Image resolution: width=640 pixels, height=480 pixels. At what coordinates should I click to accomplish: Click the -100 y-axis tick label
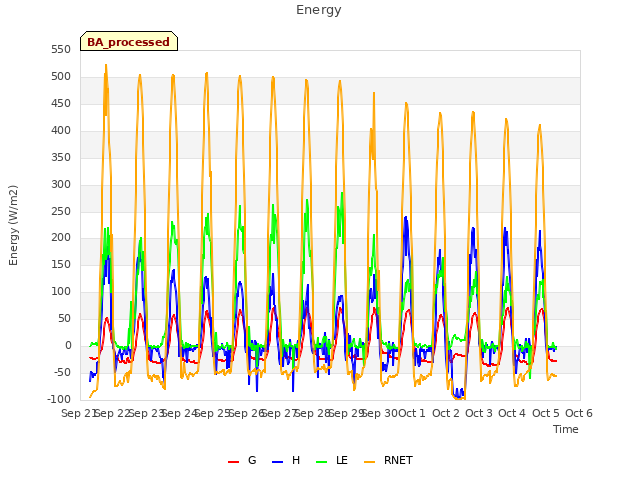pyautogui.click(x=59, y=399)
